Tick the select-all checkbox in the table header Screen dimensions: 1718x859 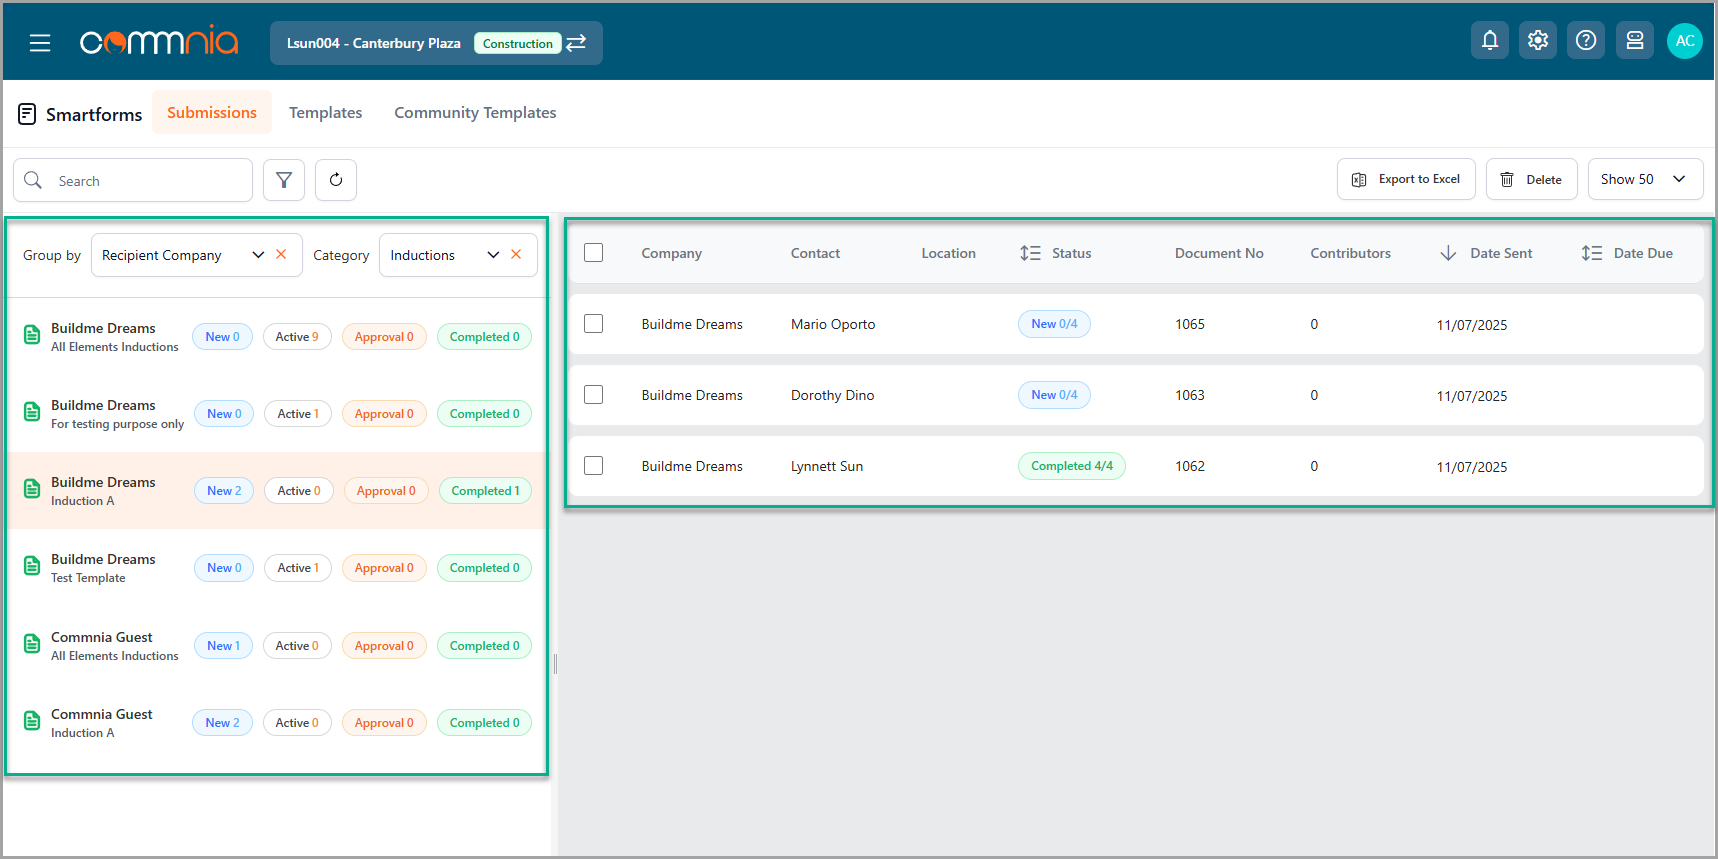click(594, 253)
